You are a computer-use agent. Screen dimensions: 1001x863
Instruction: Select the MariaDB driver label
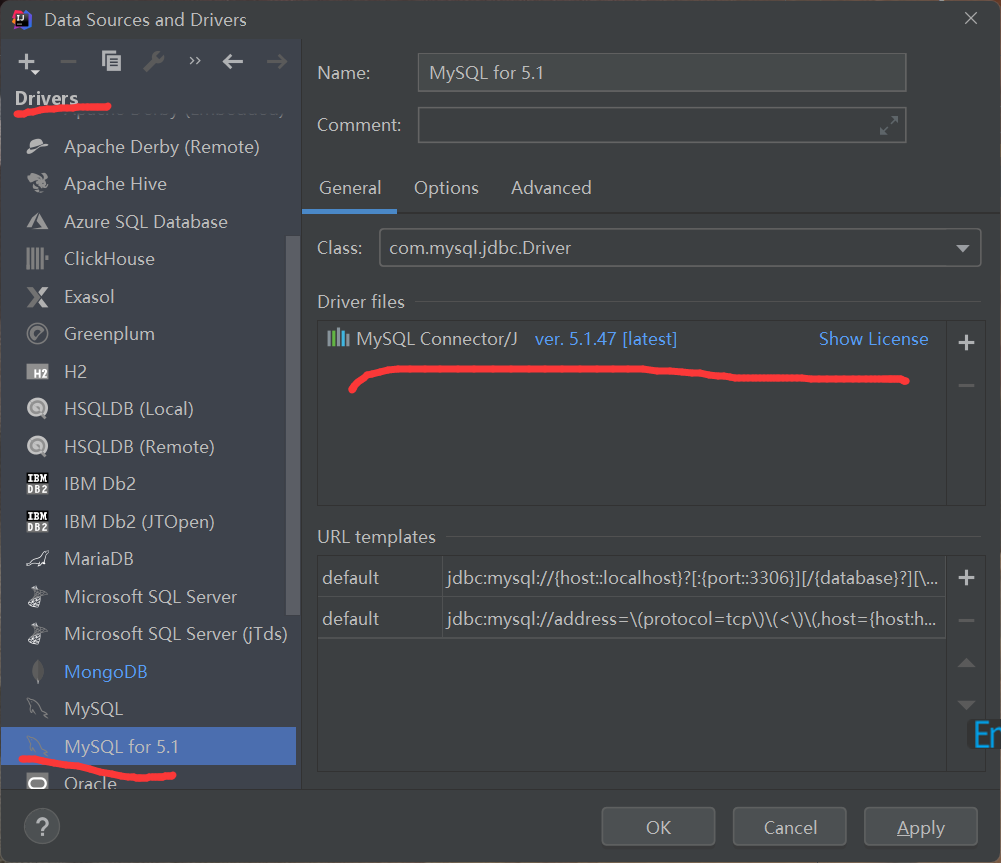99,559
